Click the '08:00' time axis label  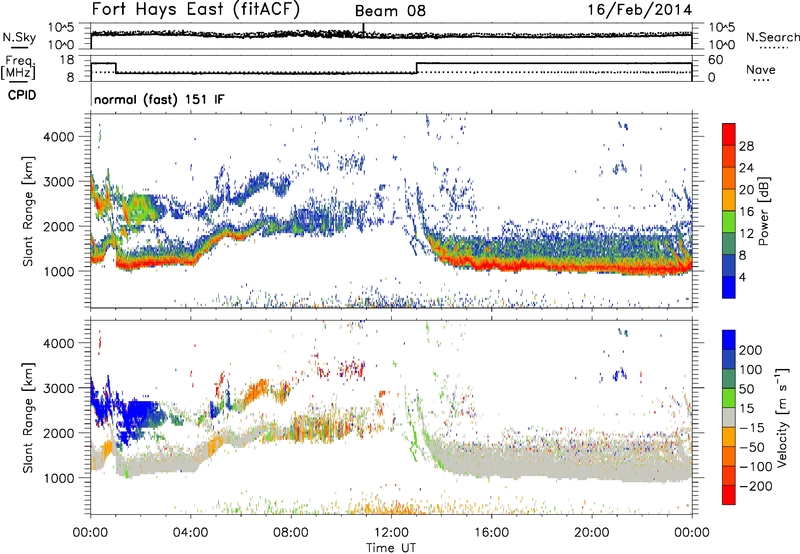tap(291, 533)
